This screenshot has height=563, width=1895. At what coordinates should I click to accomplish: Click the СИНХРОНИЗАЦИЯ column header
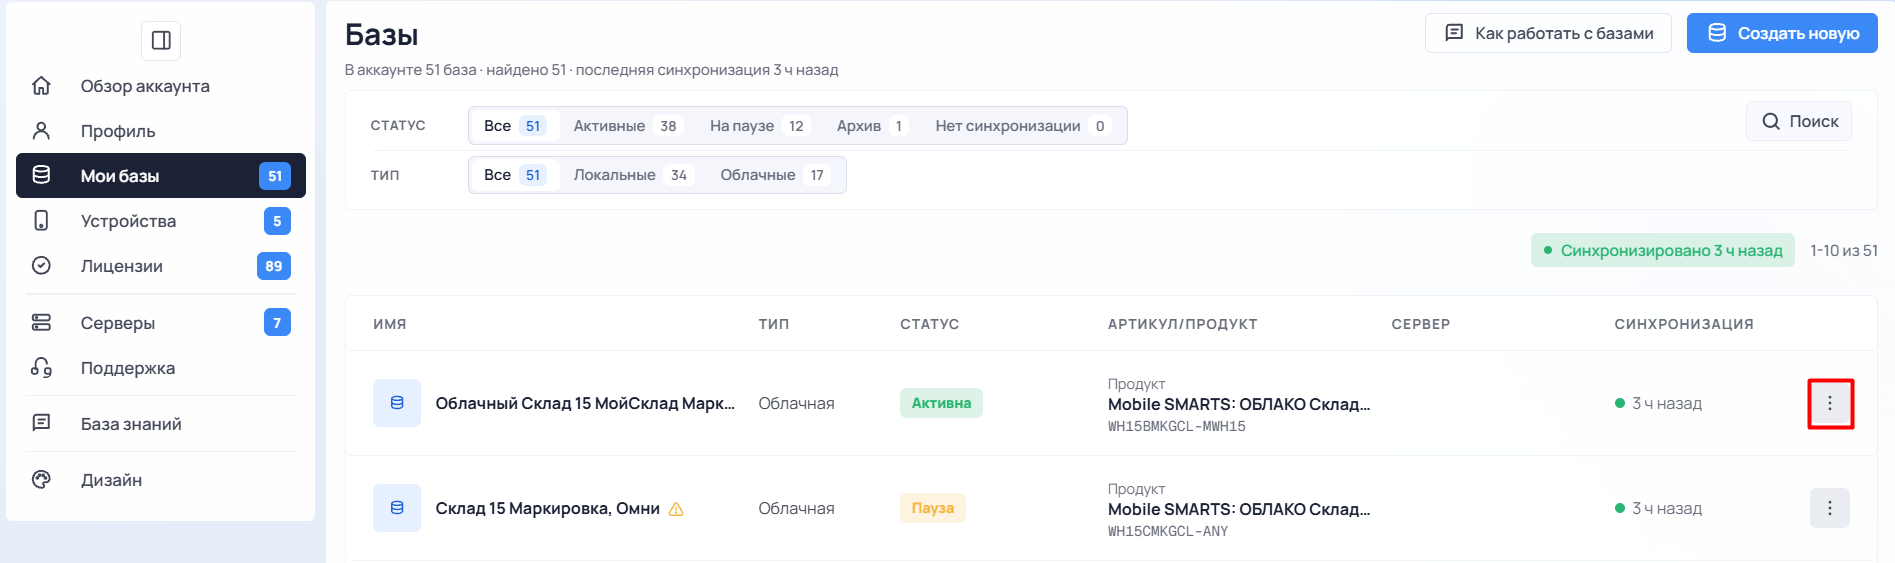pos(1684,324)
